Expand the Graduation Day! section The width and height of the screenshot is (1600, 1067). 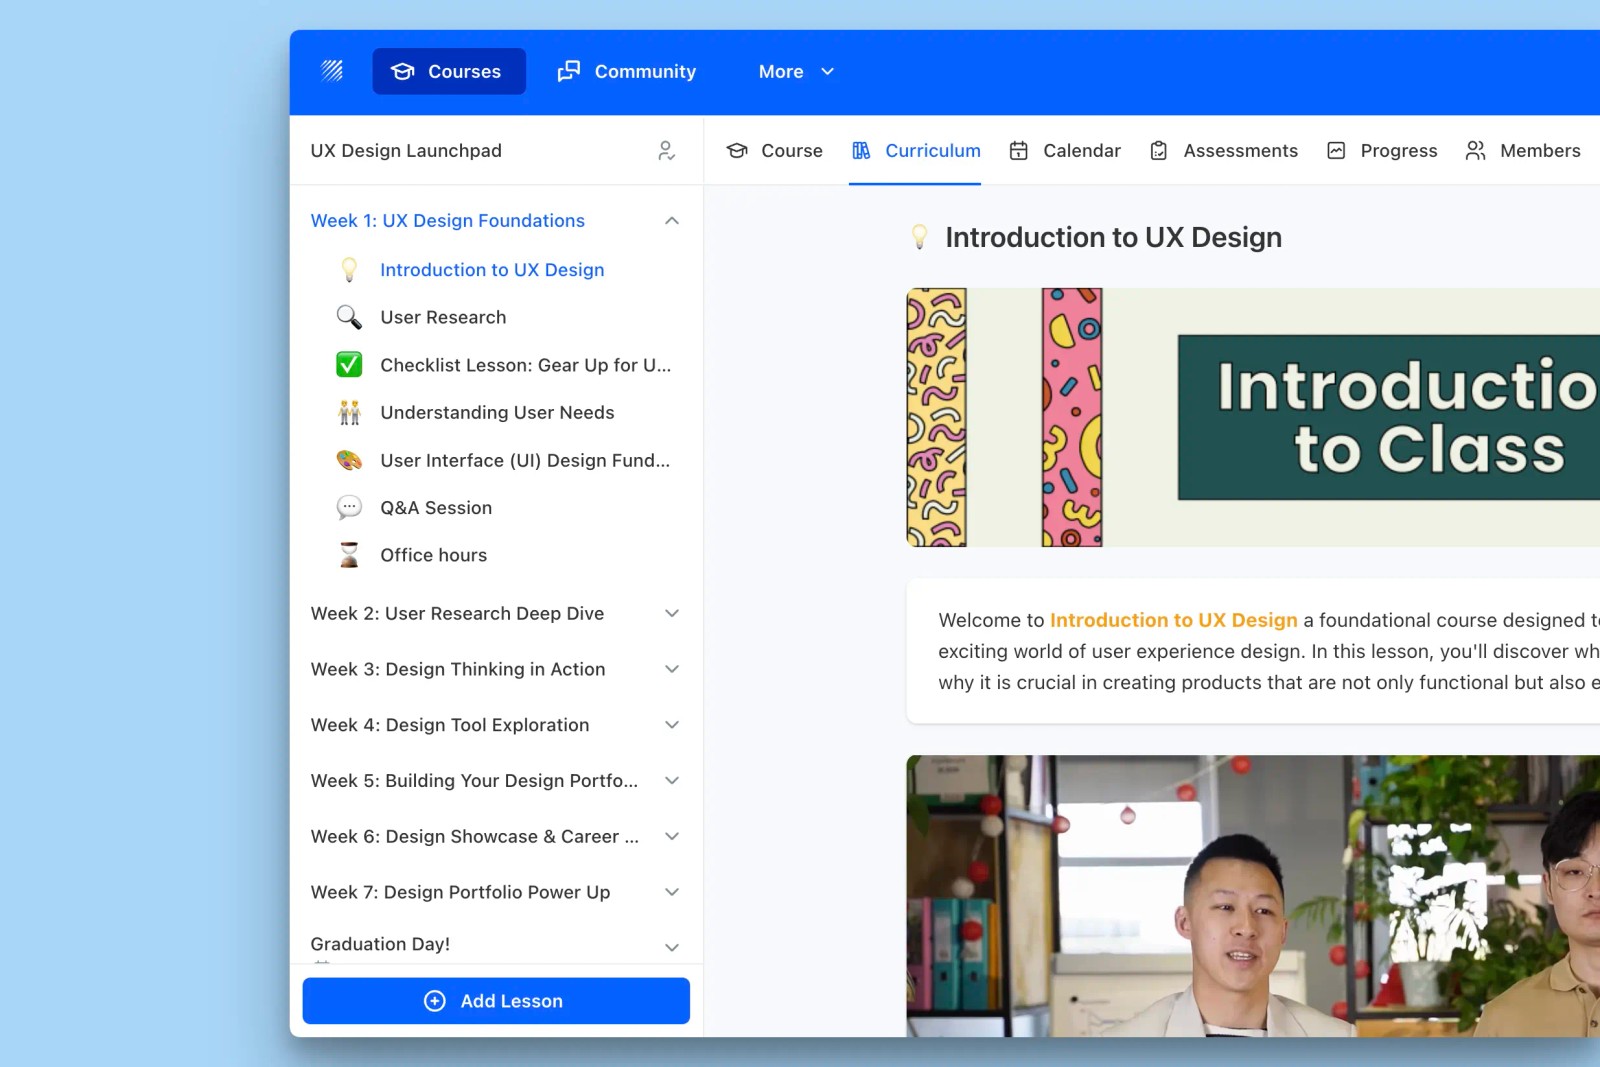click(672, 947)
